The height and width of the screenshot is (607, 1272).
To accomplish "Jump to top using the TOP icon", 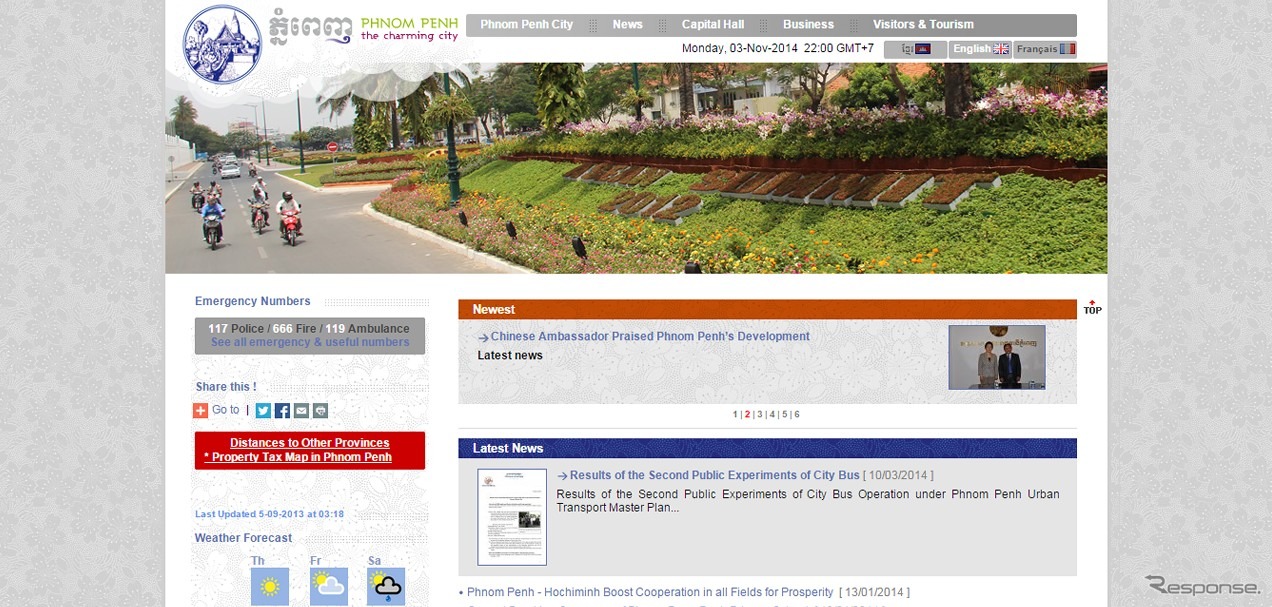I will click(x=1092, y=308).
